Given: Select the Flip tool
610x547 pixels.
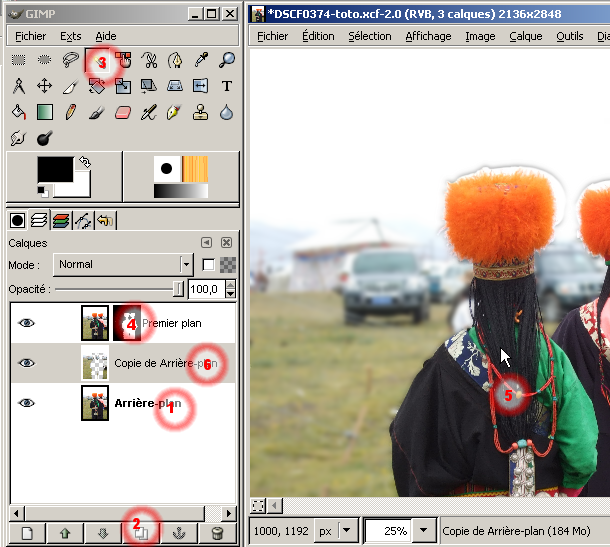Looking at the screenshot, I should click(201, 86).
